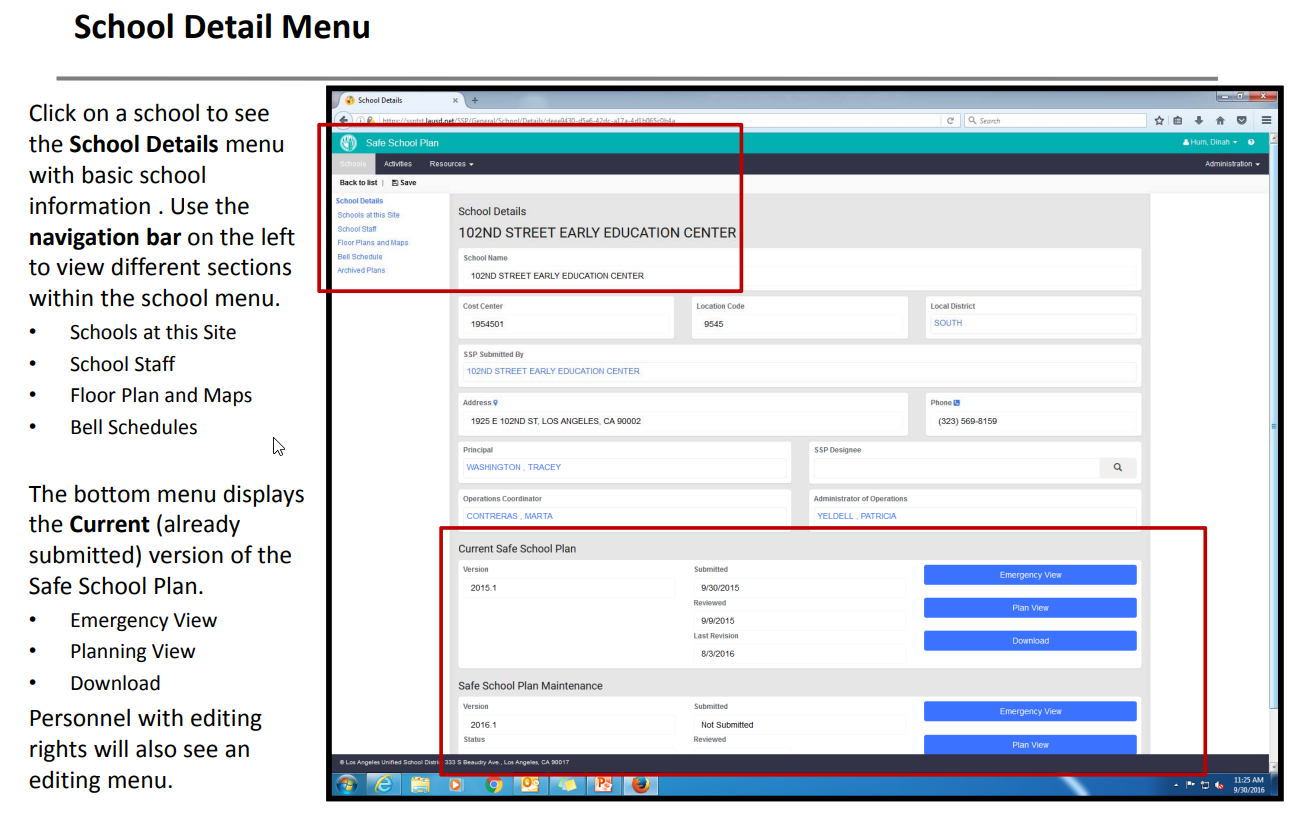Open Firefox downloads arrow icon
The image size is (1310, 816).
pyautogui.click(x=1199, y=120)
